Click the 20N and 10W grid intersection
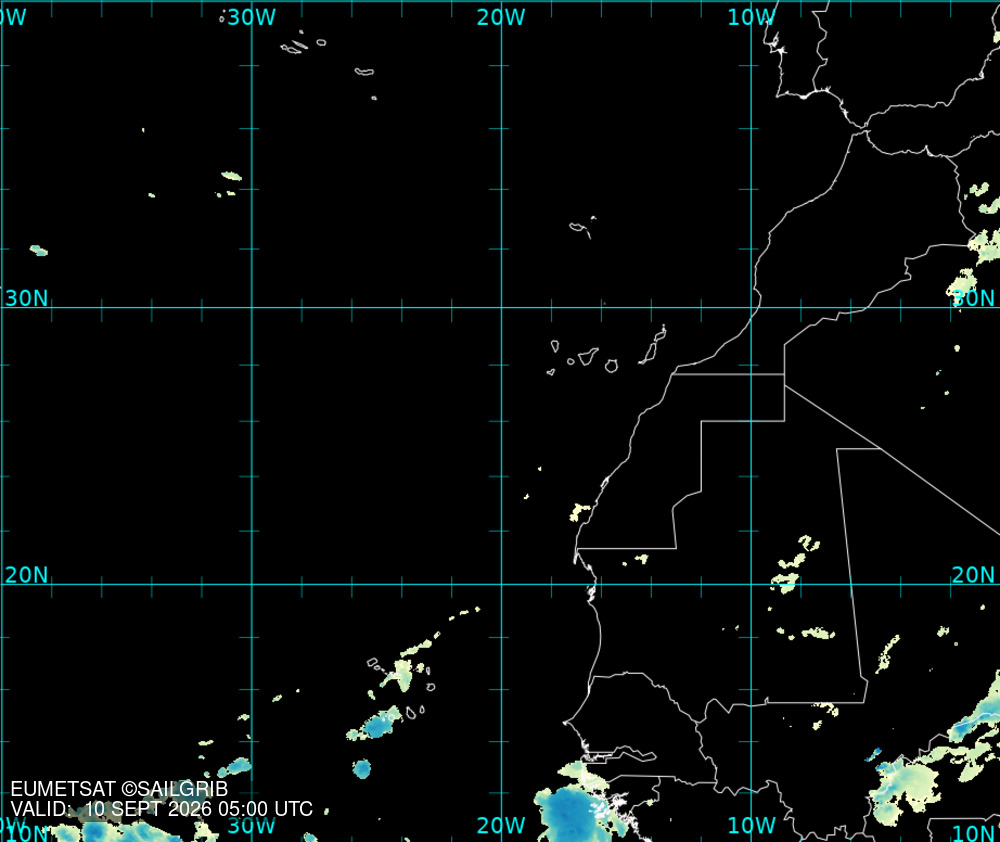Screen dimensions: 1000x842 point(751,584)
